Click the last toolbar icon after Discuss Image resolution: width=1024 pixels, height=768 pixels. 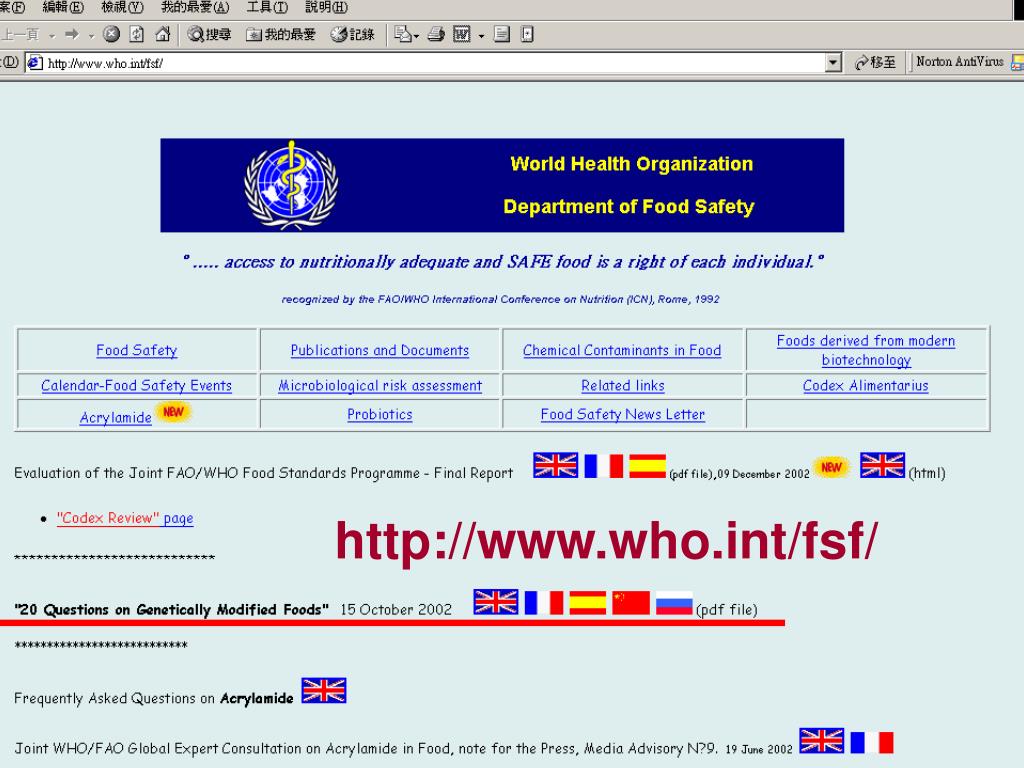(x=527, y=34)
